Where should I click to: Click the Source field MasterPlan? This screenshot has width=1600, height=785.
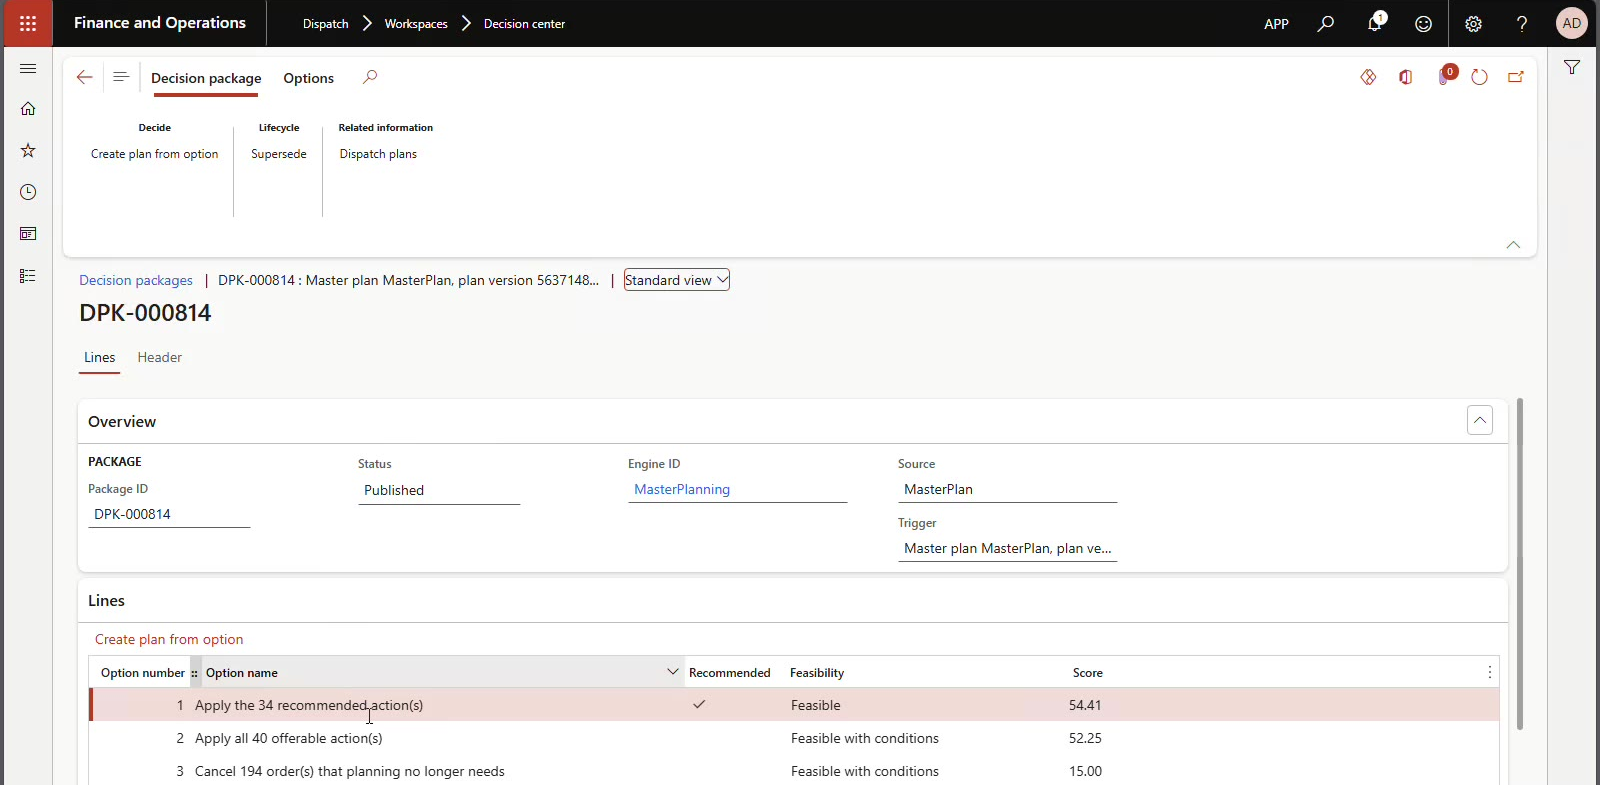(1007, 489)
